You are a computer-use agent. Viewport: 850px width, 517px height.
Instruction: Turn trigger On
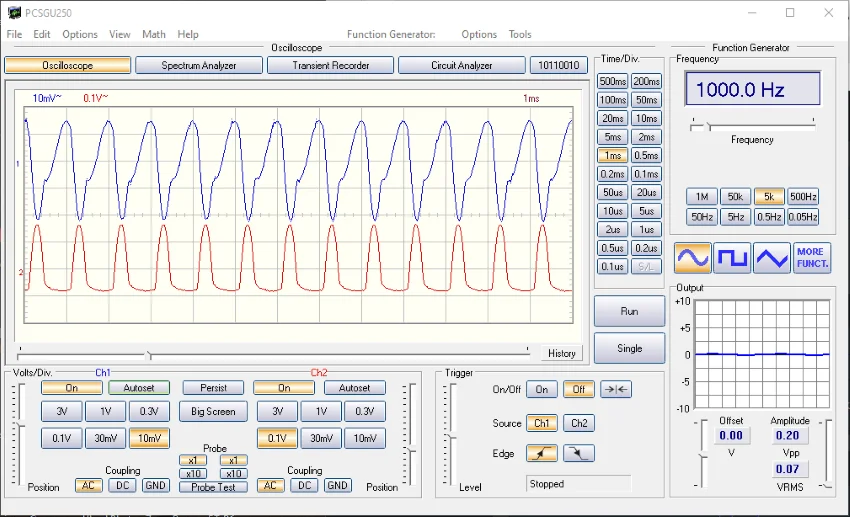(541, 390)
